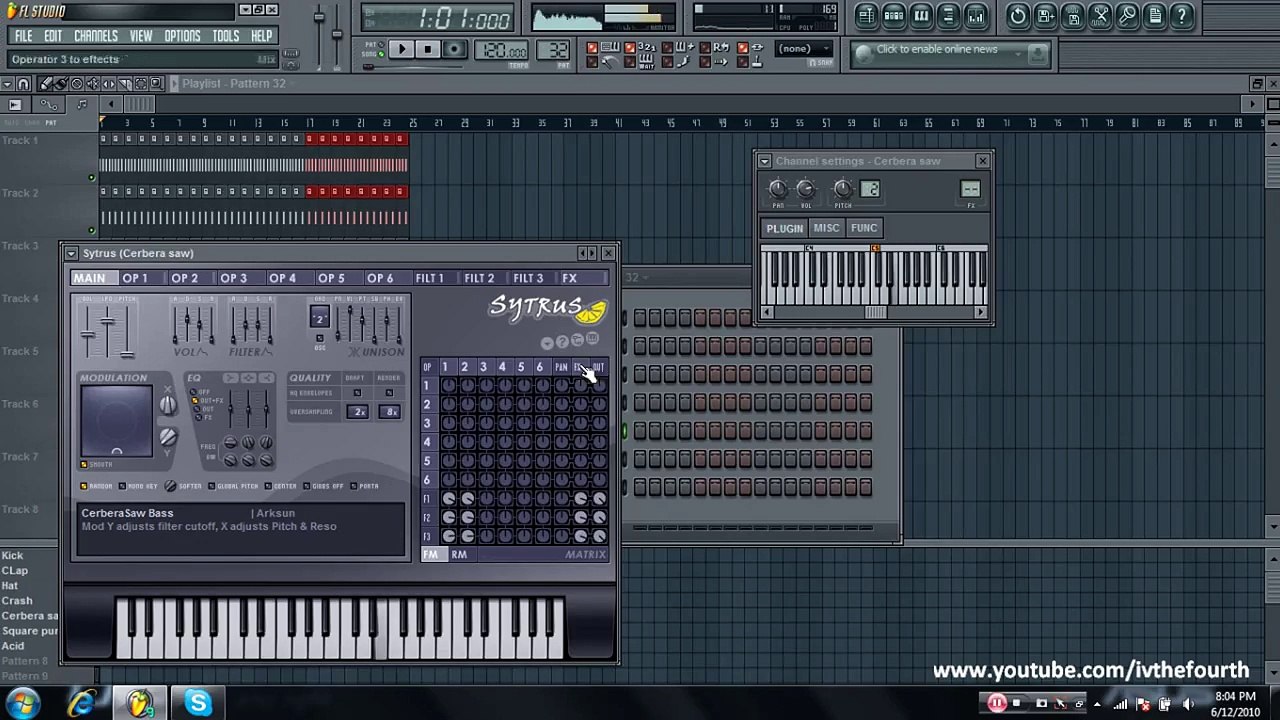Select the Acid channel in the list

[13, 646]
